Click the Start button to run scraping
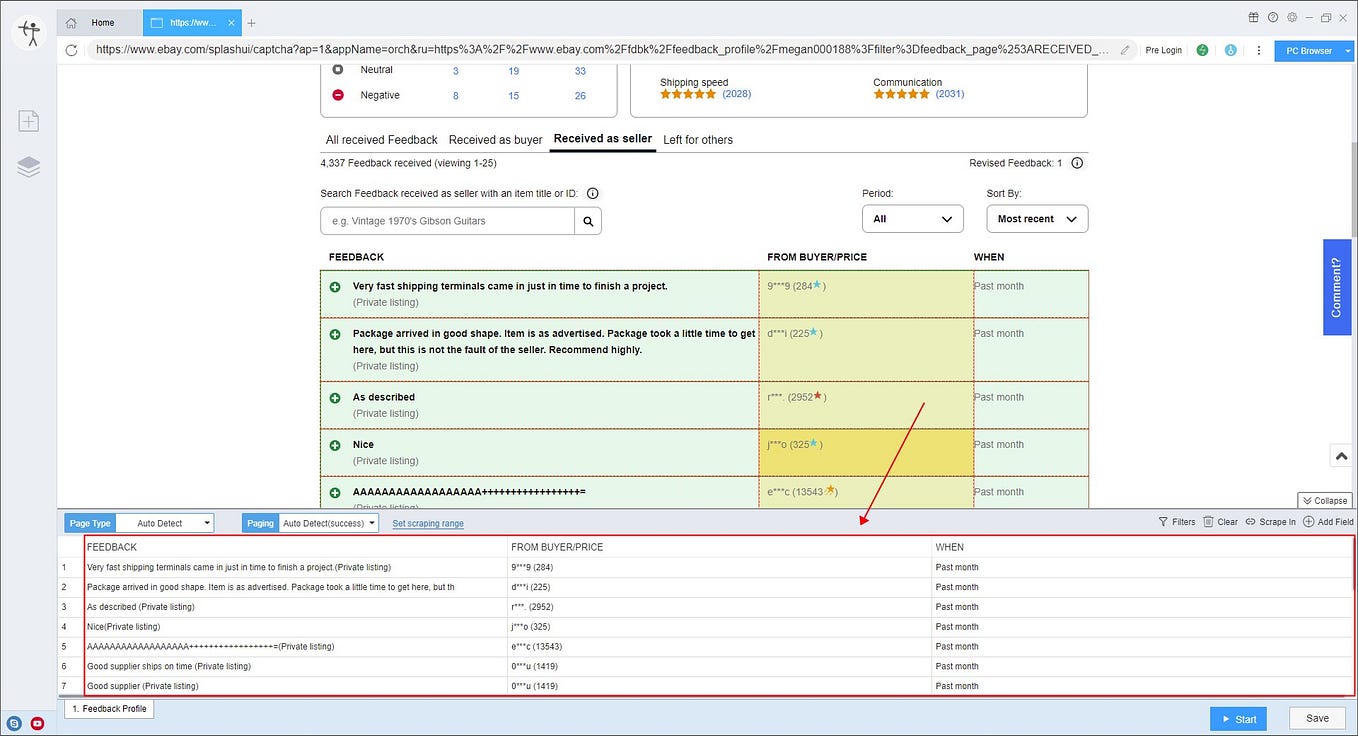 1238,718
